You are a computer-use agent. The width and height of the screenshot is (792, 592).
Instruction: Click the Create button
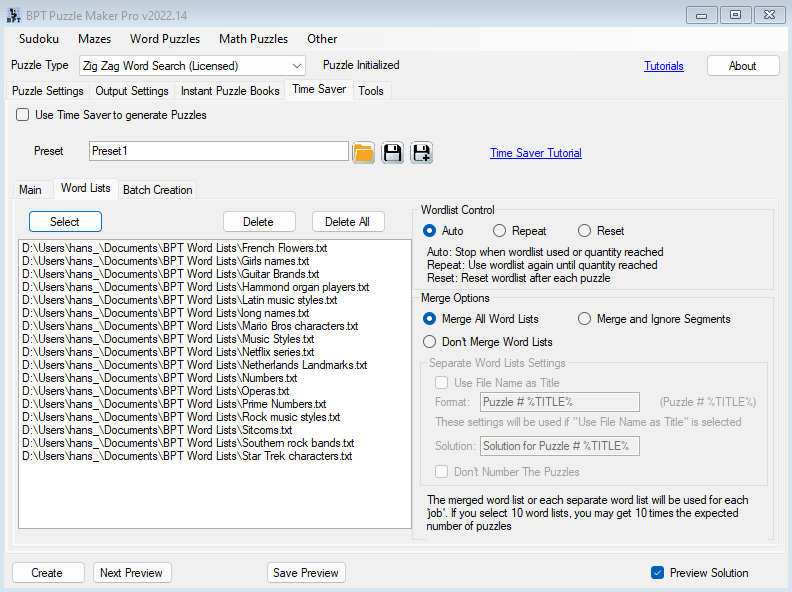(x=48, y=573)
